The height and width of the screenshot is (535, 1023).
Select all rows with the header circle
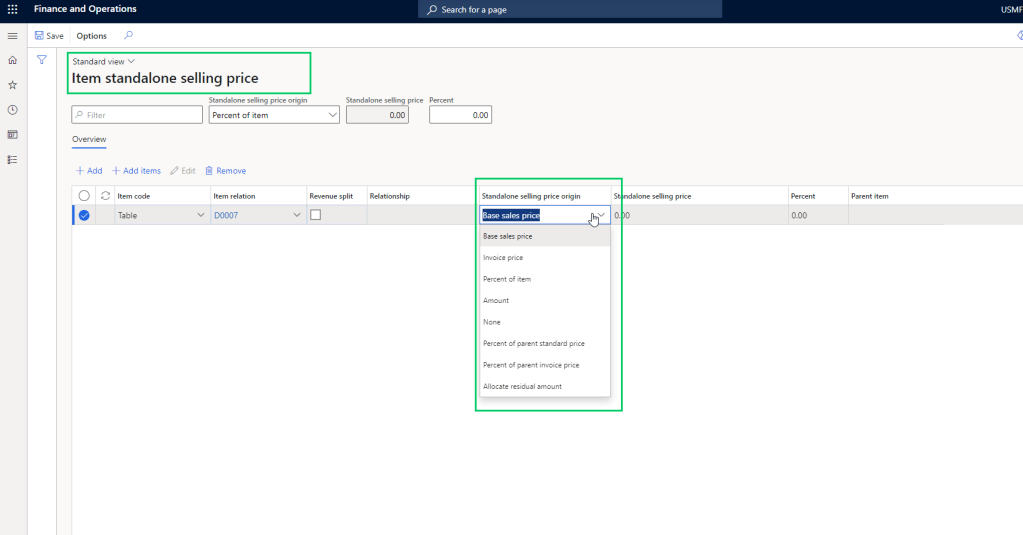[x=84, y=196]
